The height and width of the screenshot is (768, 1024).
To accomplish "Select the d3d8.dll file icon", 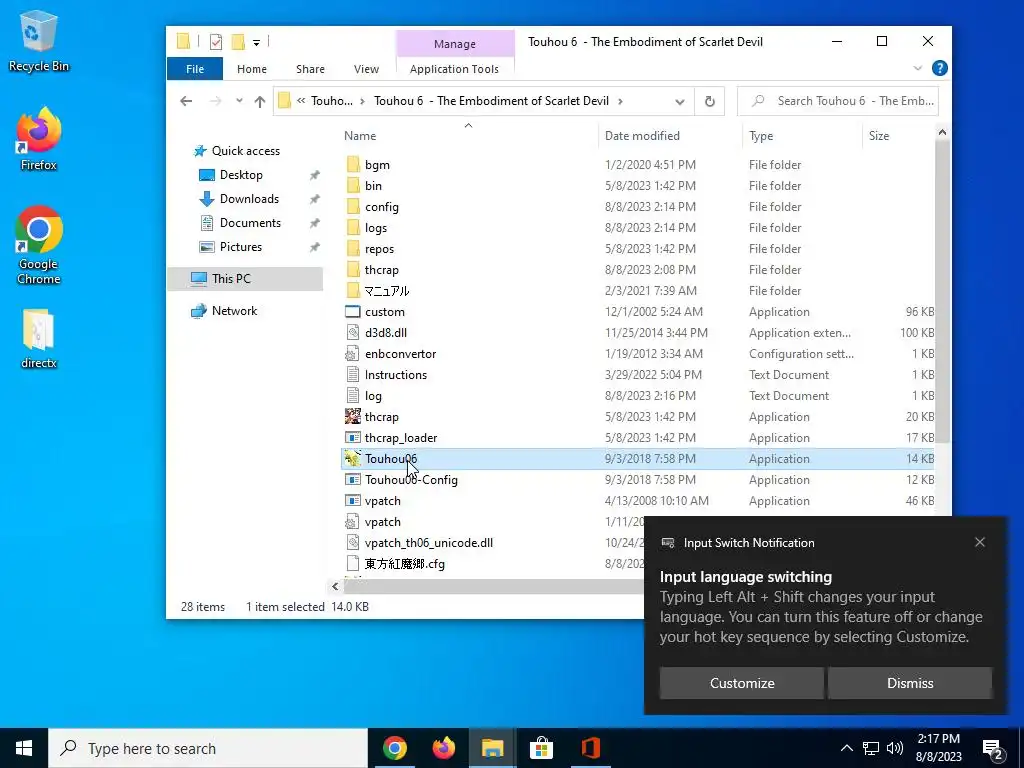I will [x=353, y=332].
